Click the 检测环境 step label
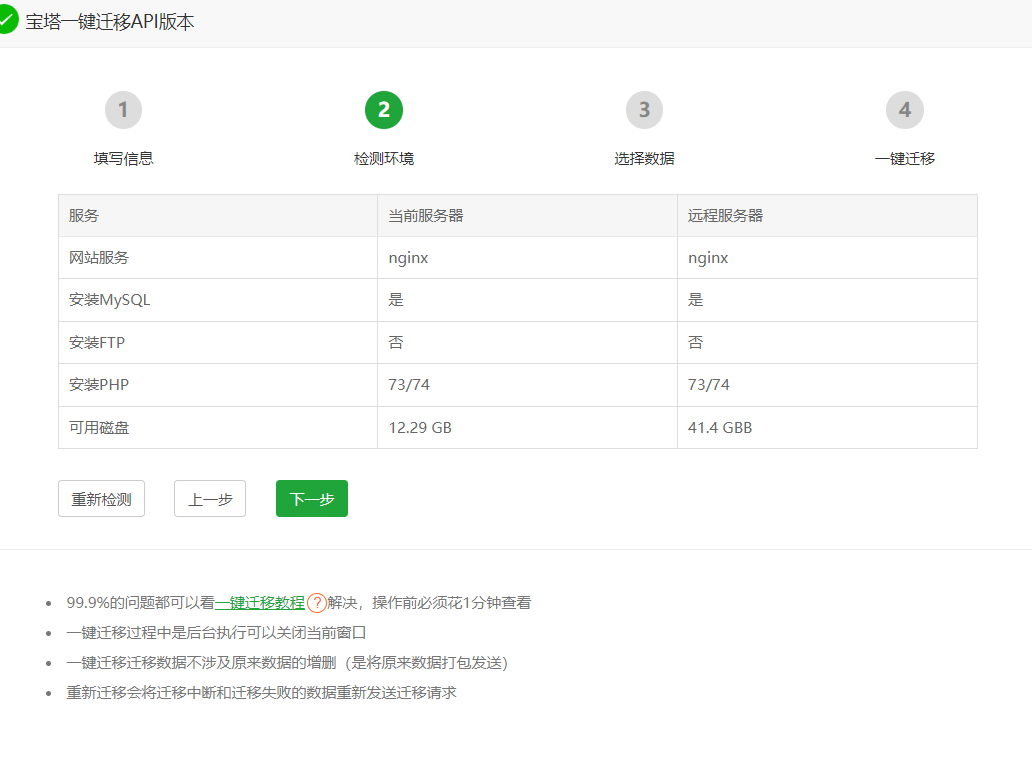Screen dimensions: 1032x776 coord(384,158)
